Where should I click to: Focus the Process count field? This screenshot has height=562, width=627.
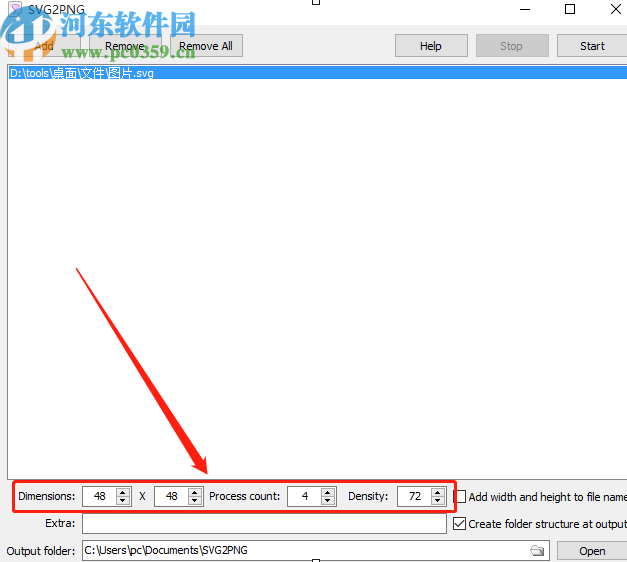point(305,496)
